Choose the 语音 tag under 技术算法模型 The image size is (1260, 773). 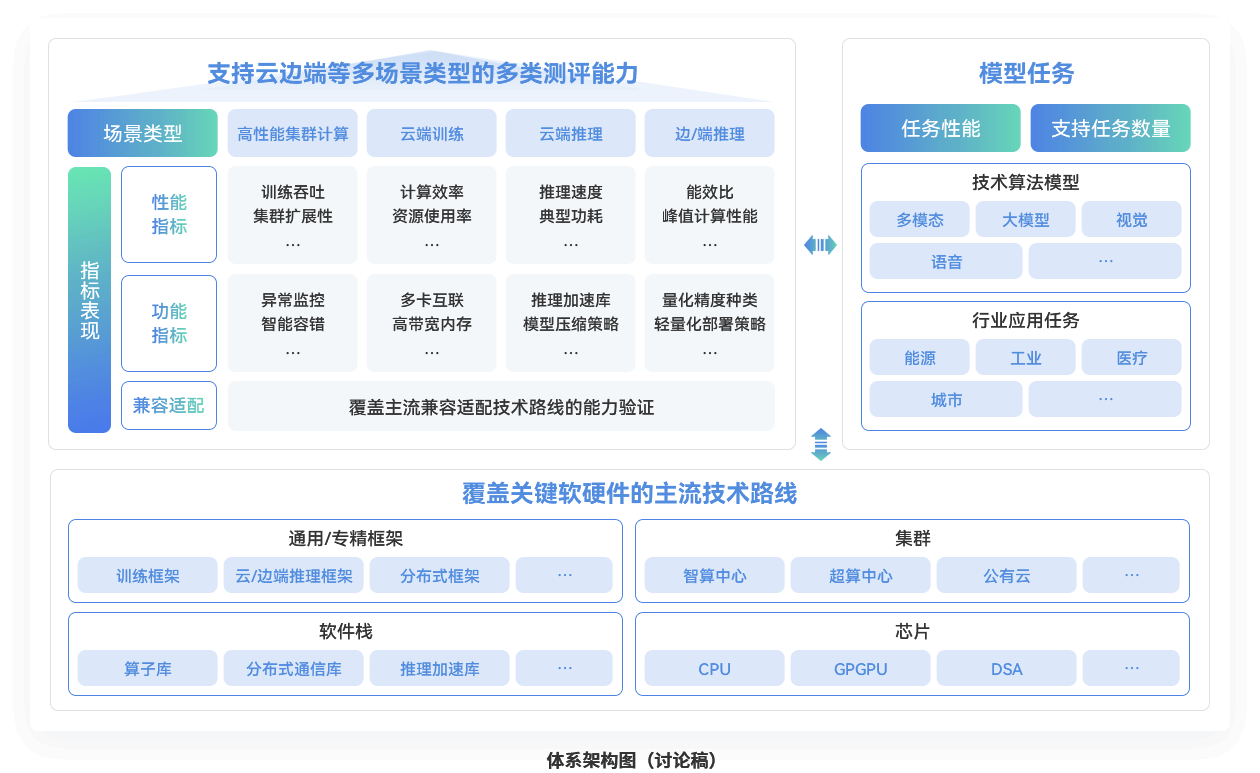pyautogui.click(x=945, y=261)
